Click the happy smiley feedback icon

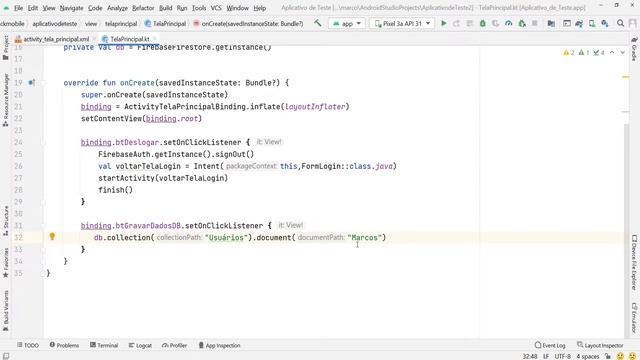(620, 356)
